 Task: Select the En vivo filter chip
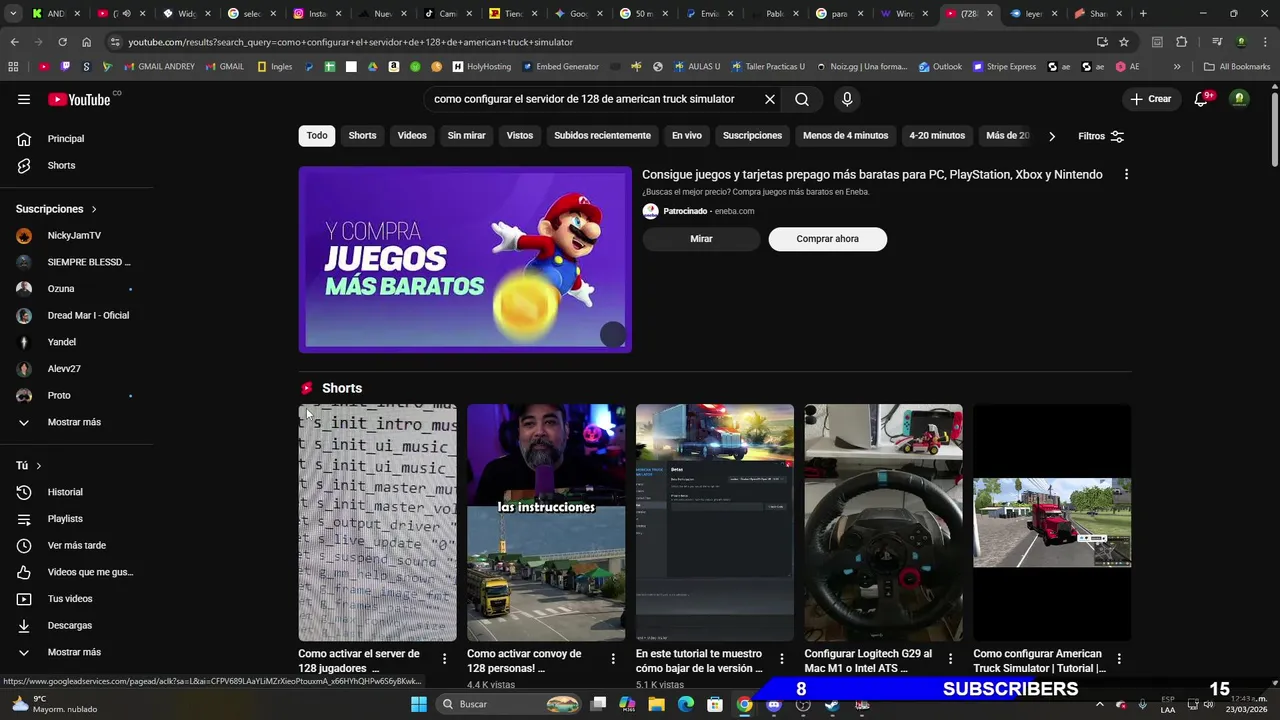pyautogui.click(x=686, y=136)
